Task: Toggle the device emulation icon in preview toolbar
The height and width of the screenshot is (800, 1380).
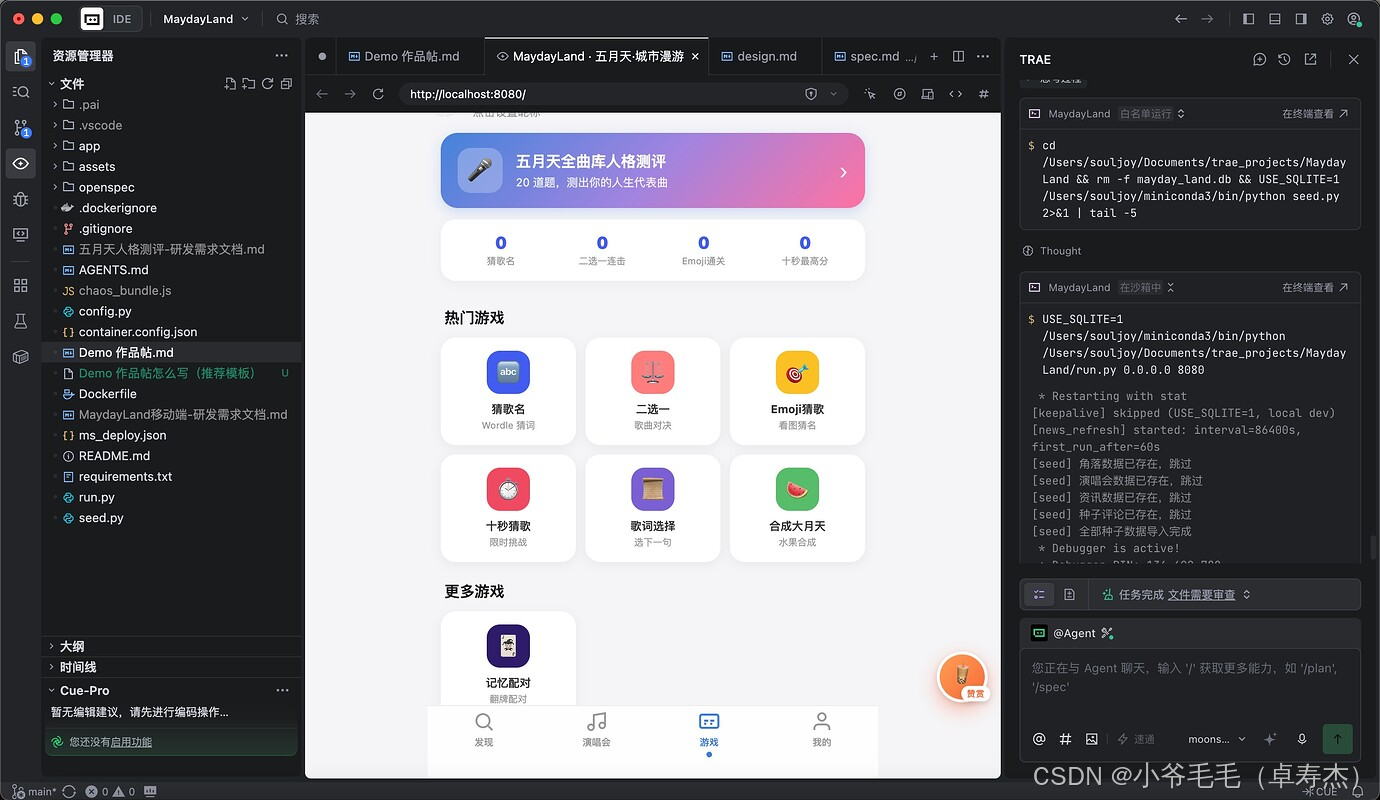Action: tap(928, 94)
